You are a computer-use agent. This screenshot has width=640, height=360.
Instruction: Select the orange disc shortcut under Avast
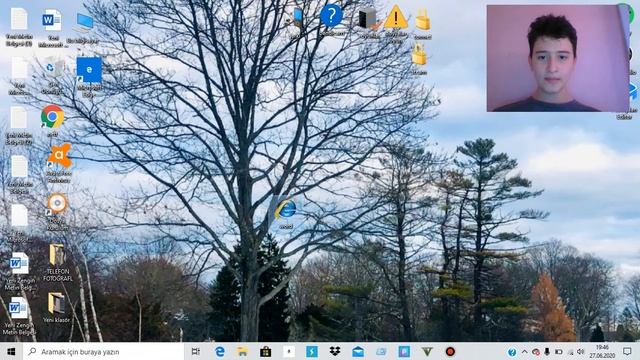[x=57, y=204]
